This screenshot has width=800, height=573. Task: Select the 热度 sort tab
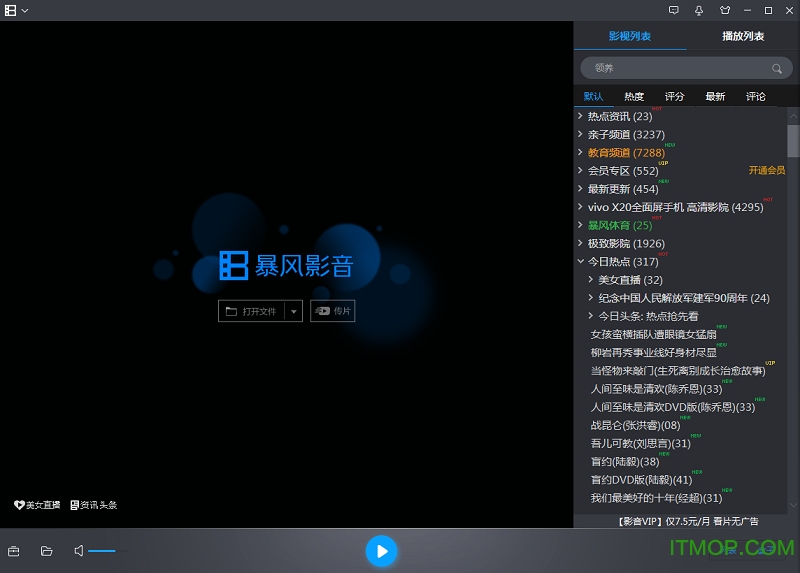click(x=634, y=97)
